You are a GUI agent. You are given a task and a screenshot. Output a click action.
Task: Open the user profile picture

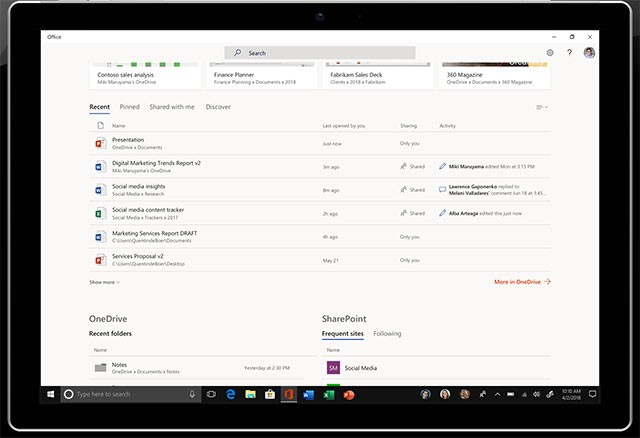tap(589, 52)
